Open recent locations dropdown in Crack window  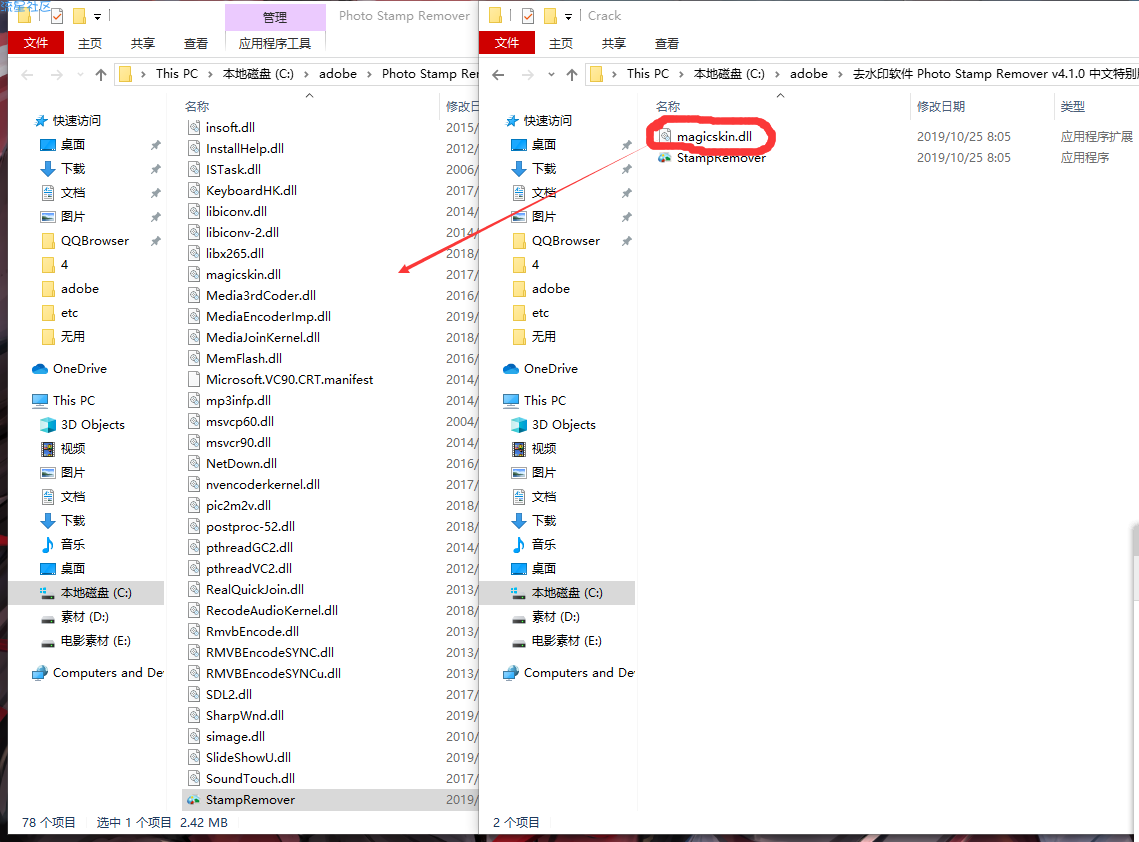551,74
